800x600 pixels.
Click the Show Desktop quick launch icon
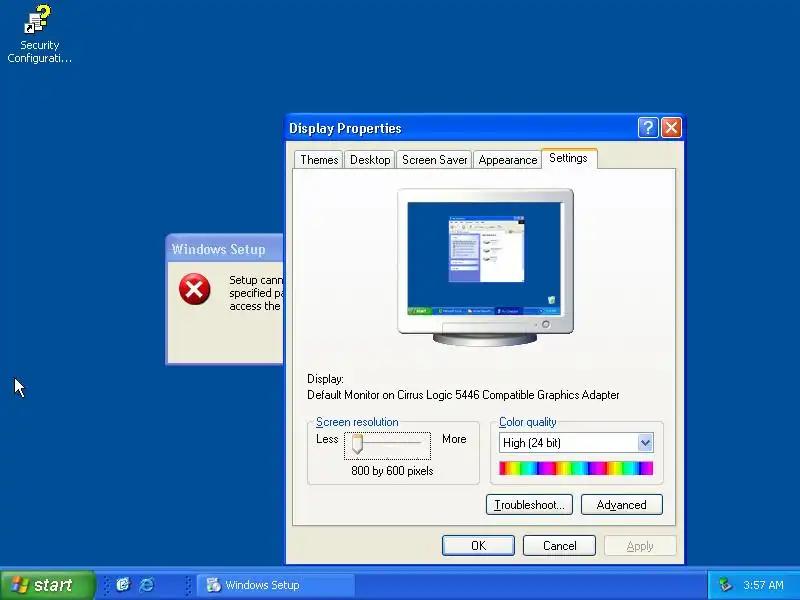(x=123, y=585)
